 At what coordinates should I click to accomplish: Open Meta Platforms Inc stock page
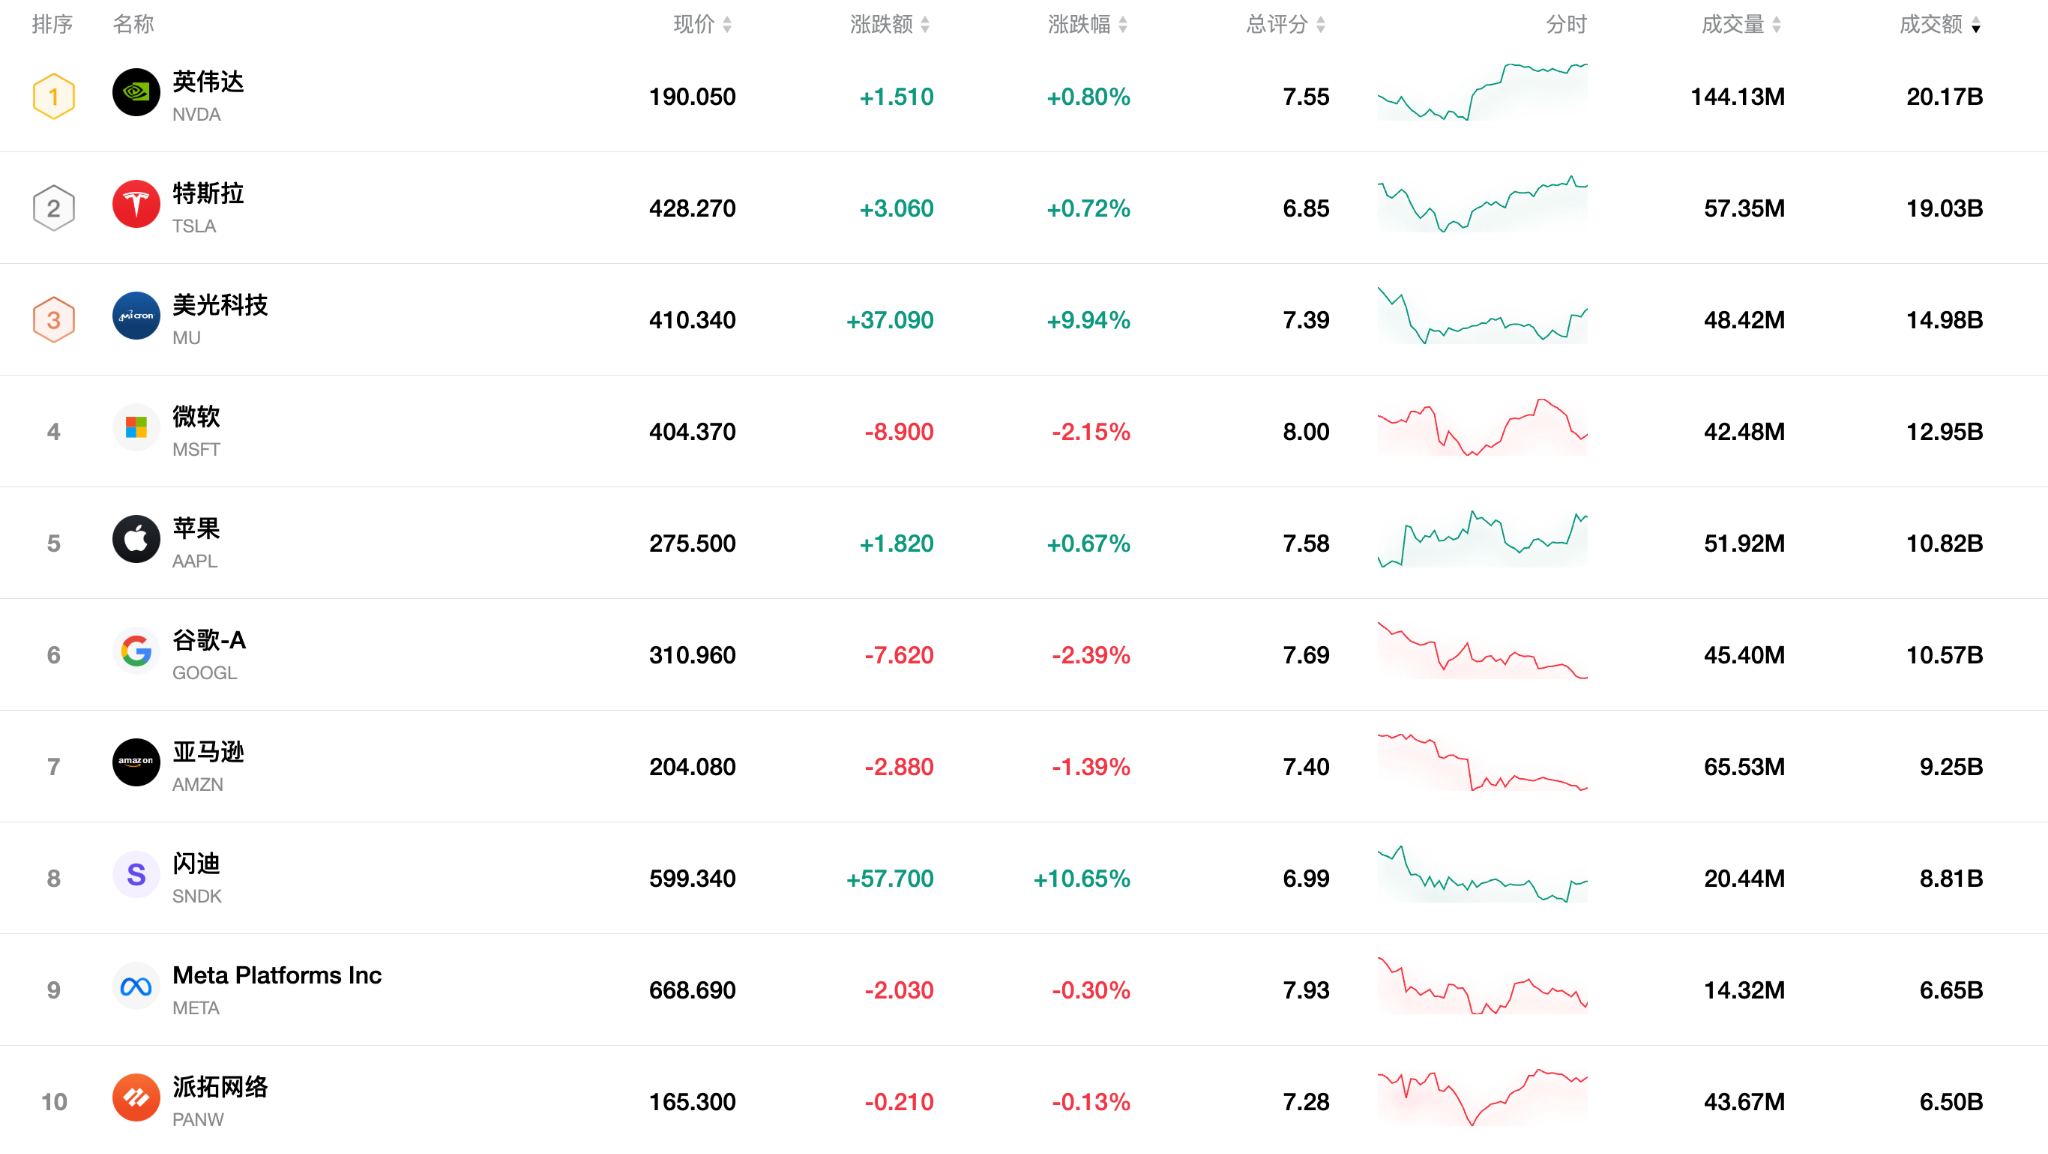tap(277, 975)
